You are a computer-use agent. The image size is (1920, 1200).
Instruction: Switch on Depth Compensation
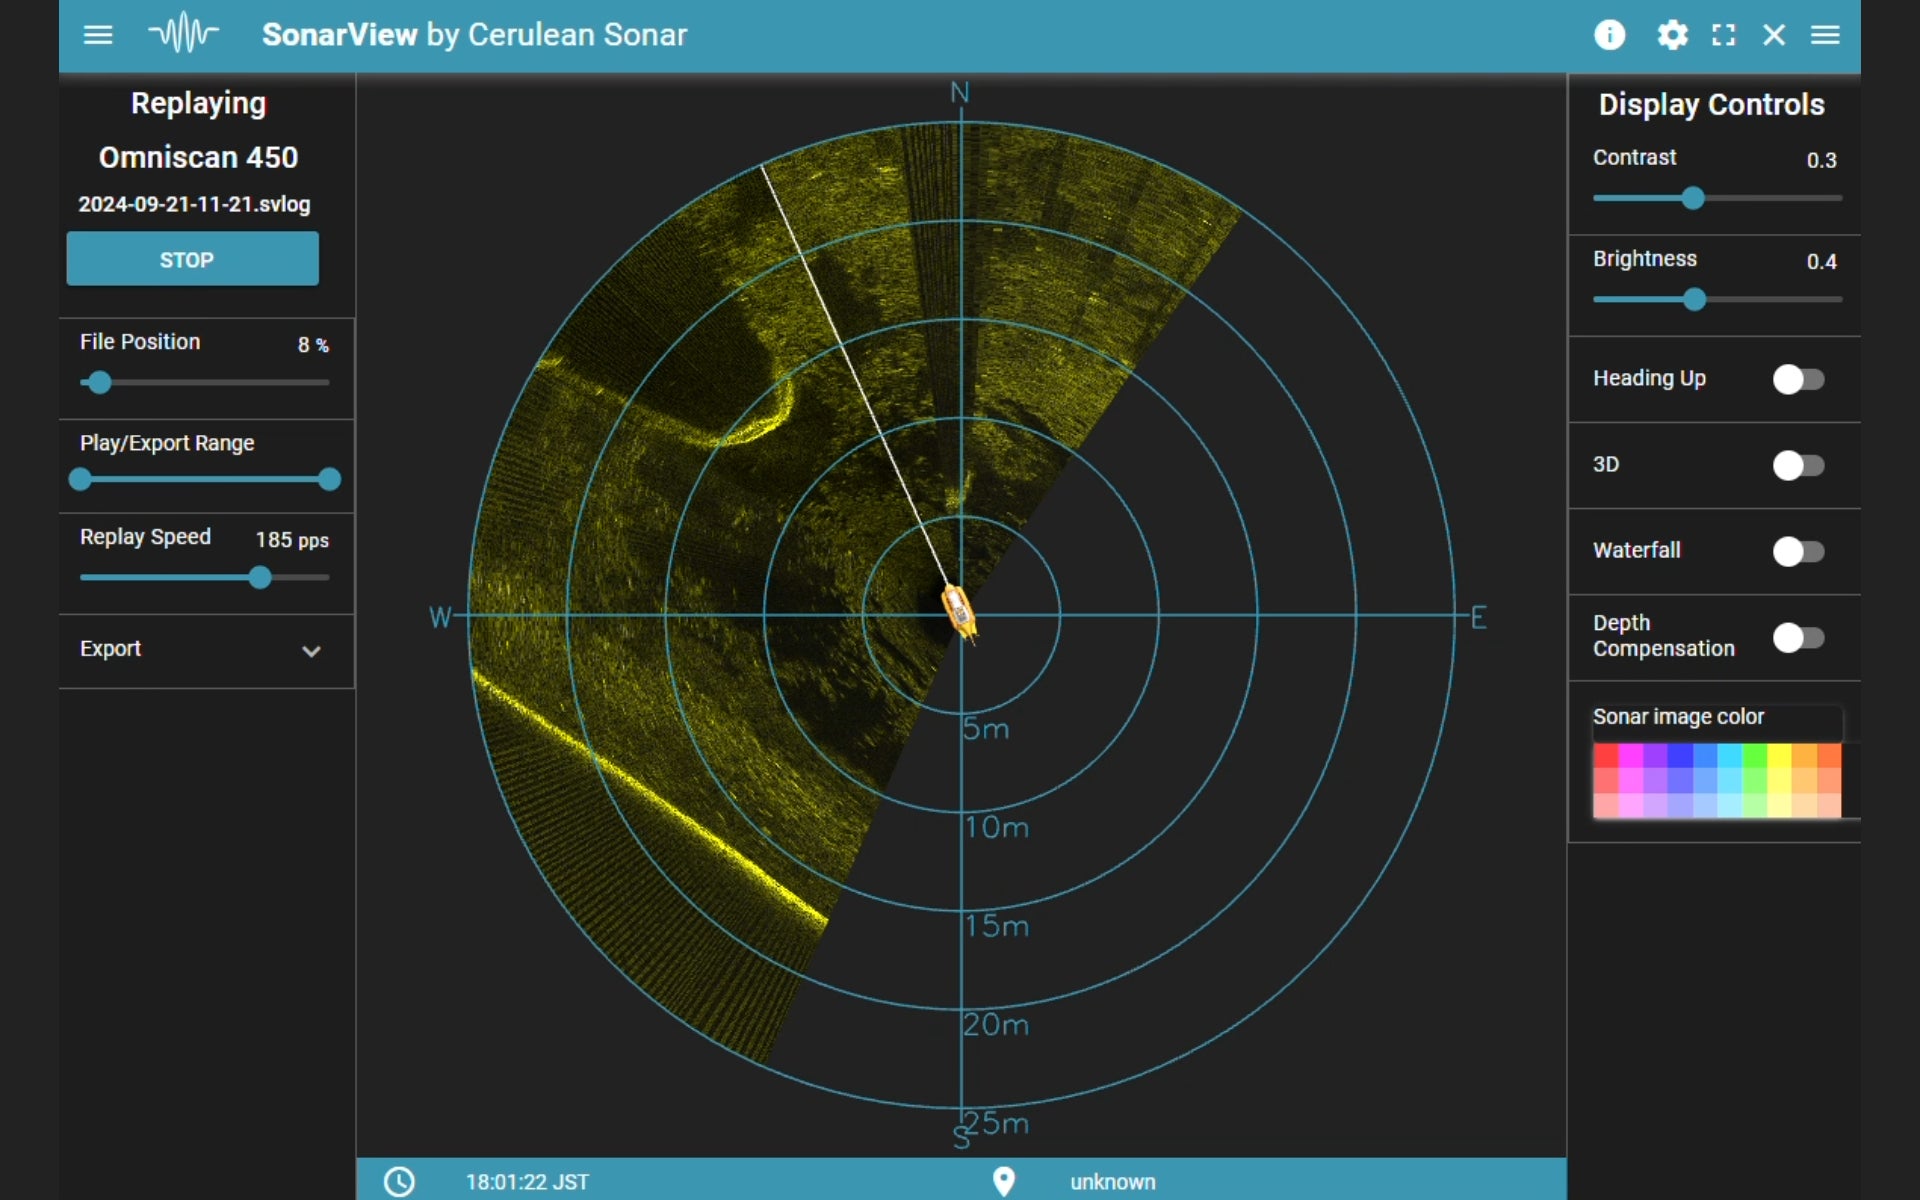(1798, 637)
